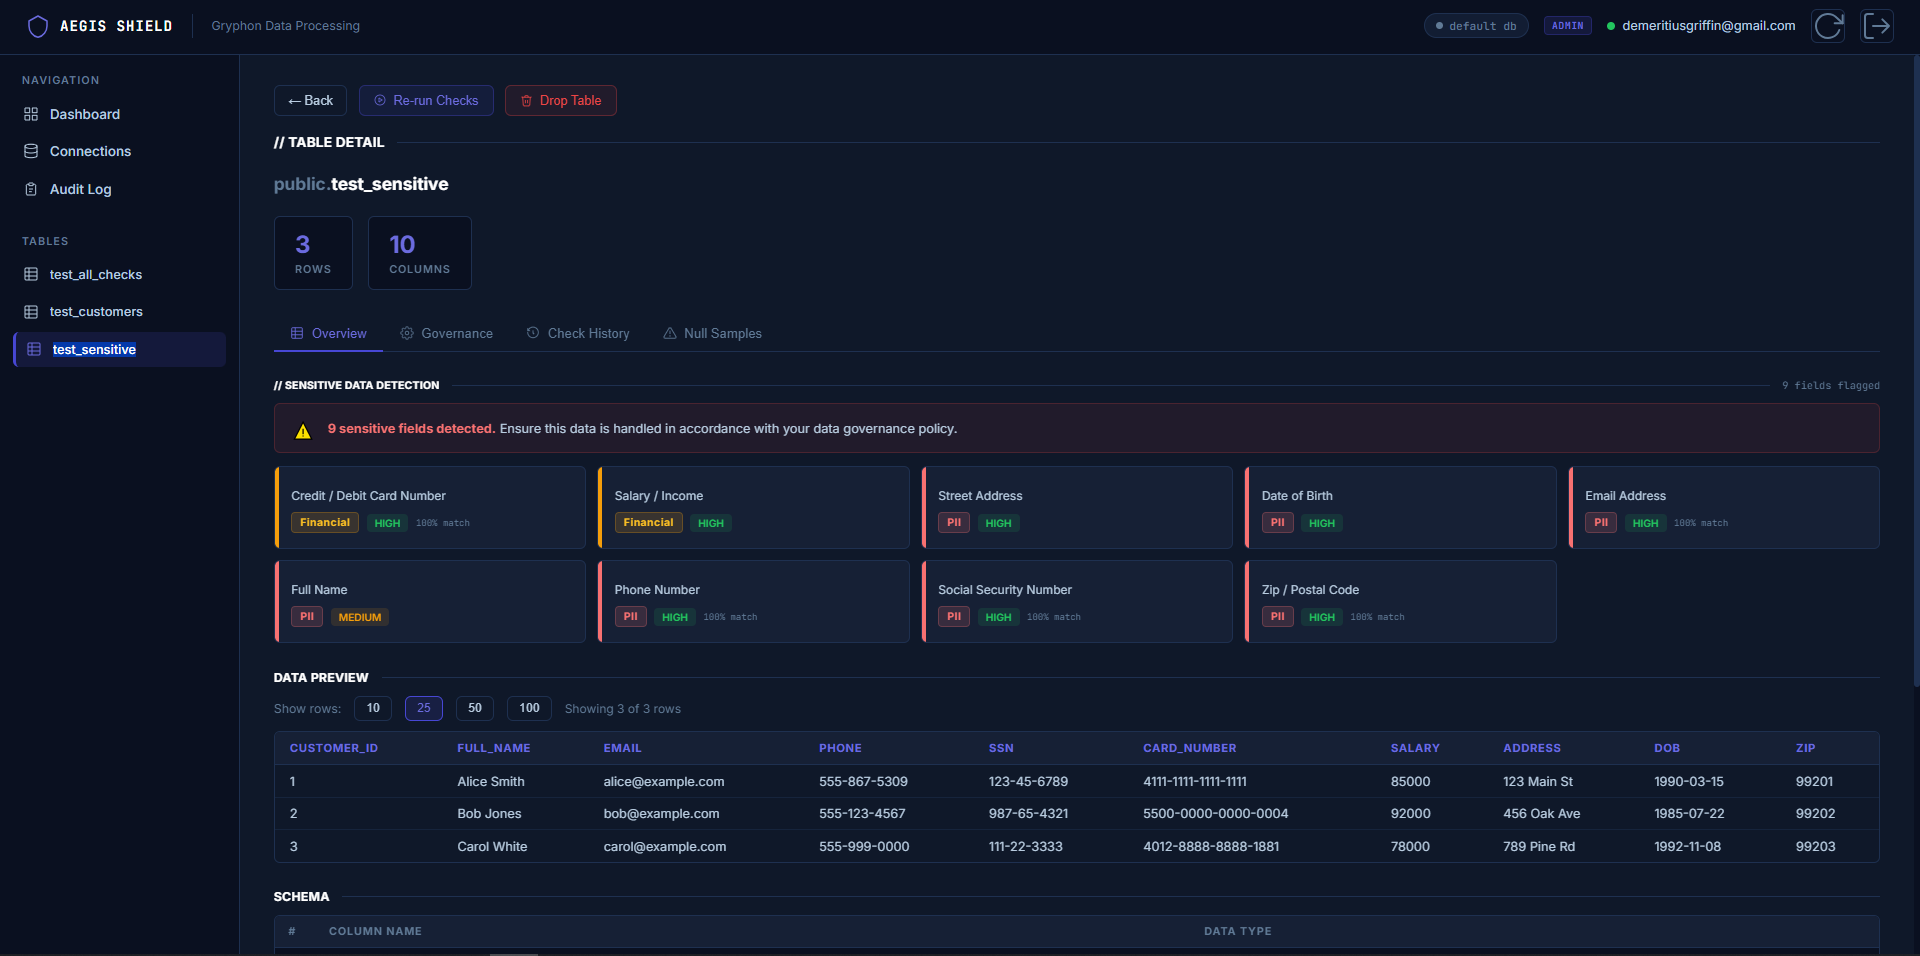The height and width of the screenshot is (956, 1920).
Task: Switch to the Check History tab
Action: click(x=578, y=333)
